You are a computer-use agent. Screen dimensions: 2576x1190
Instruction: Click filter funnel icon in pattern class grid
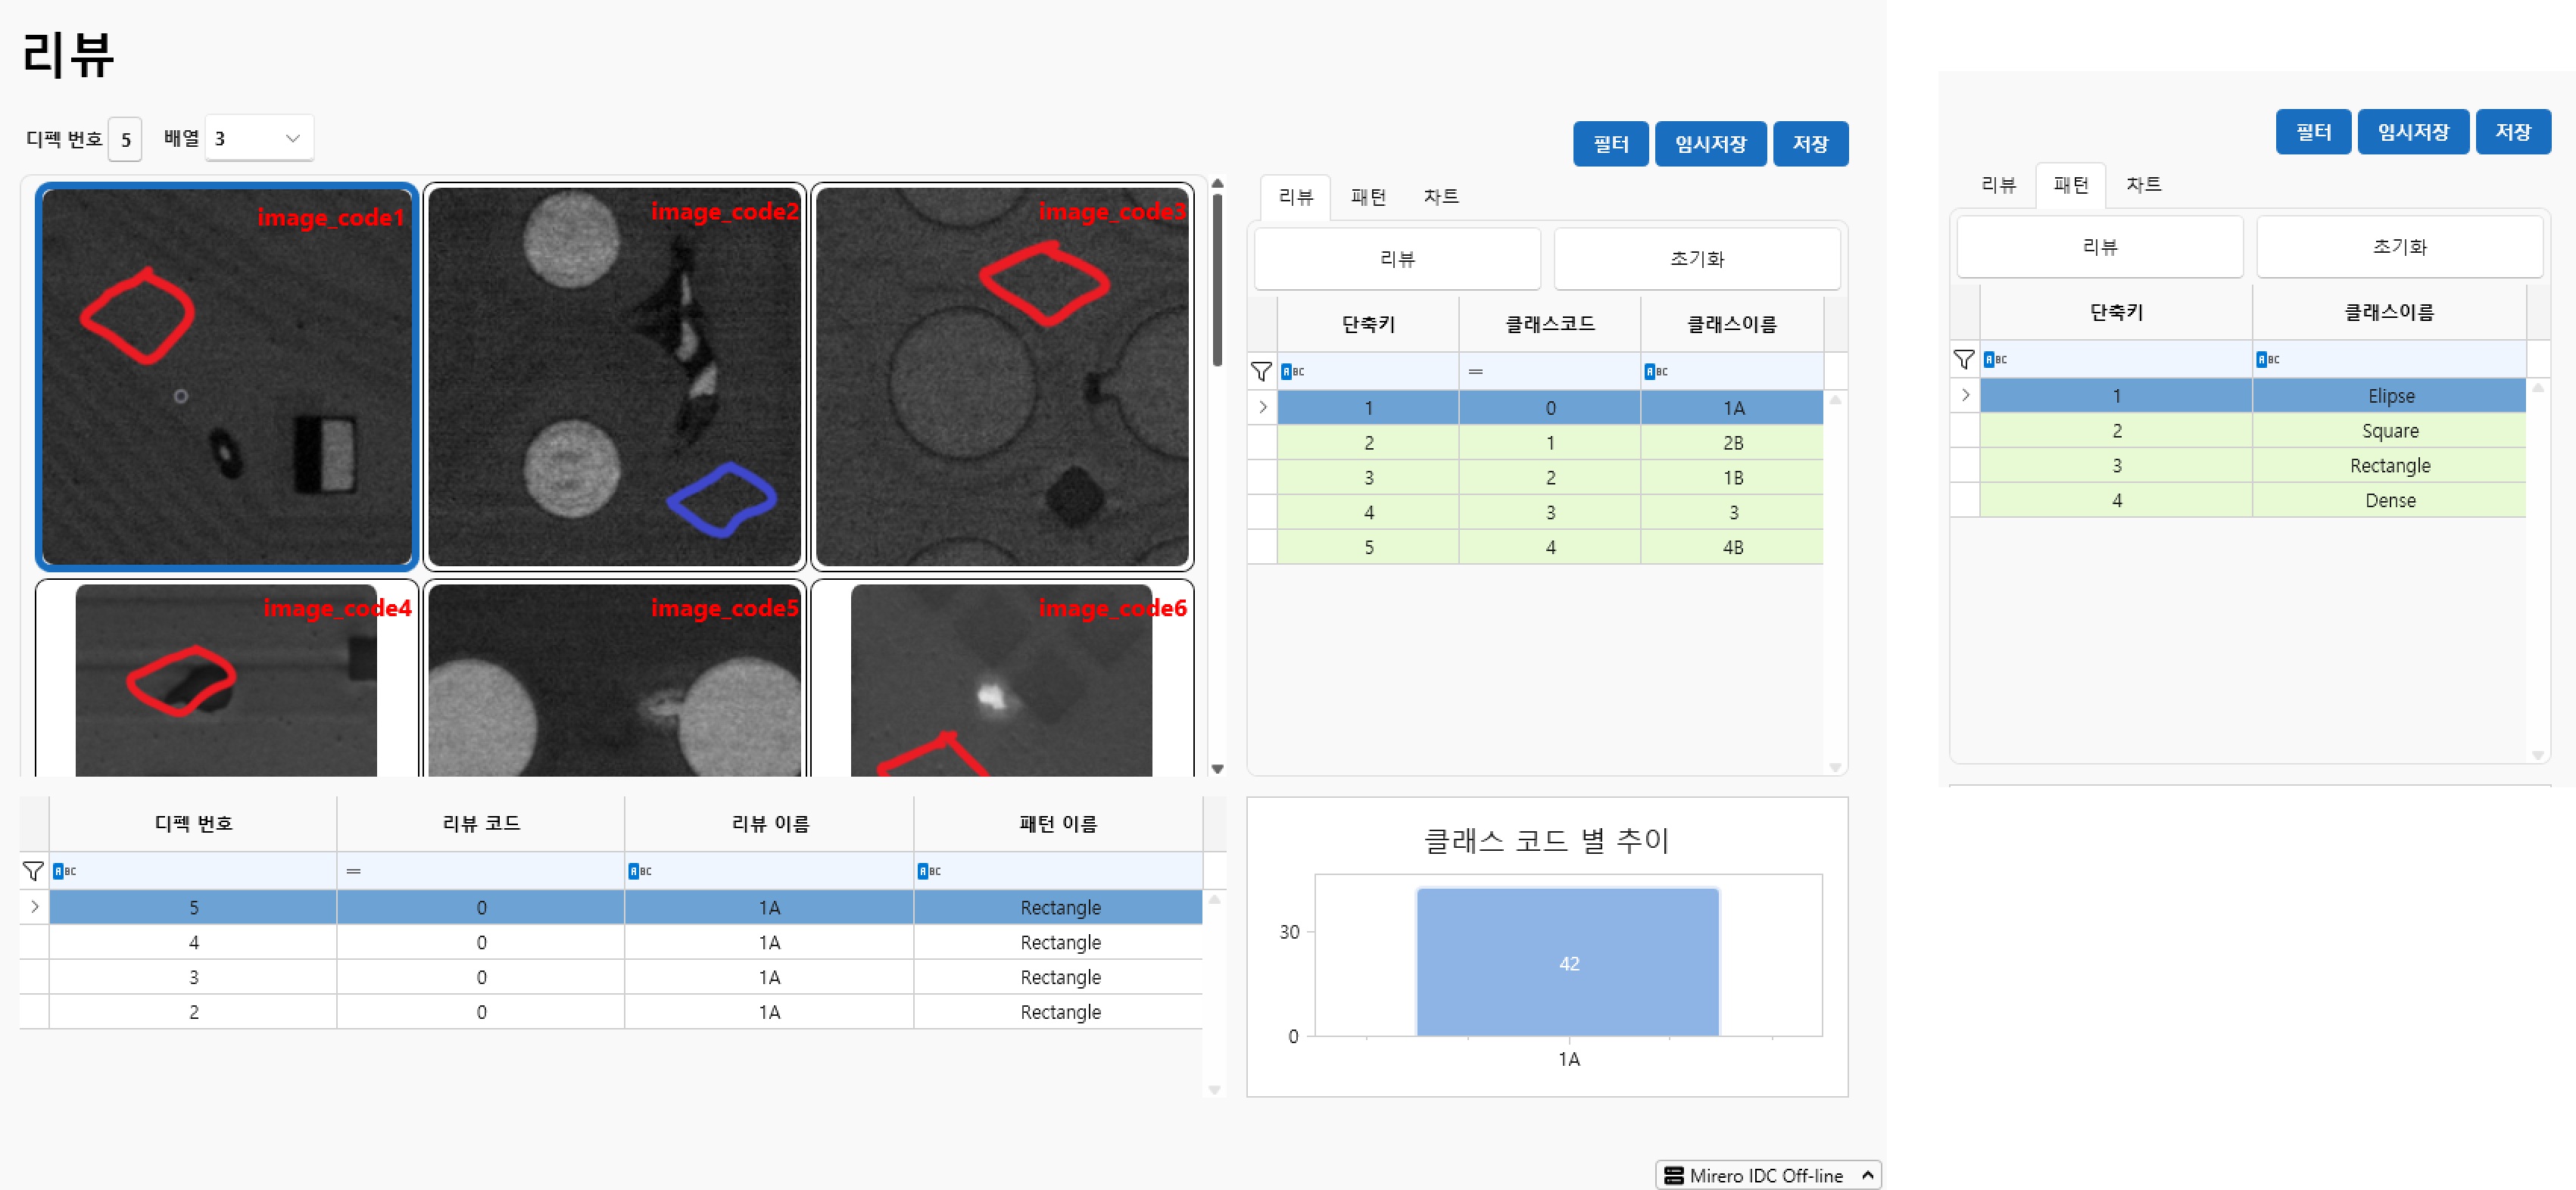click(x=1964, y=360)
